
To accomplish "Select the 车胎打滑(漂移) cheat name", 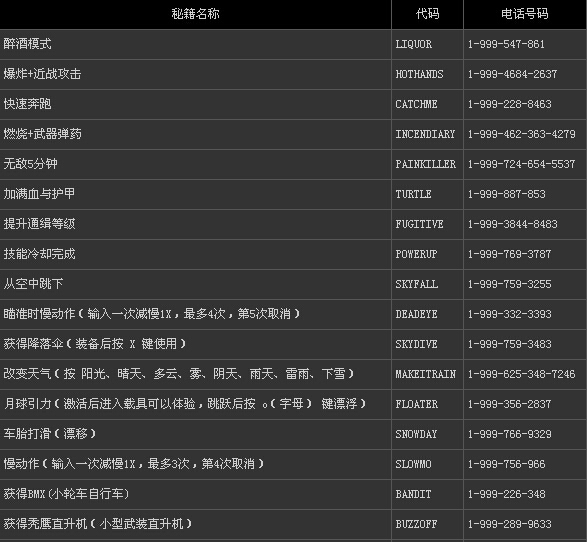I will pos(50,433).
